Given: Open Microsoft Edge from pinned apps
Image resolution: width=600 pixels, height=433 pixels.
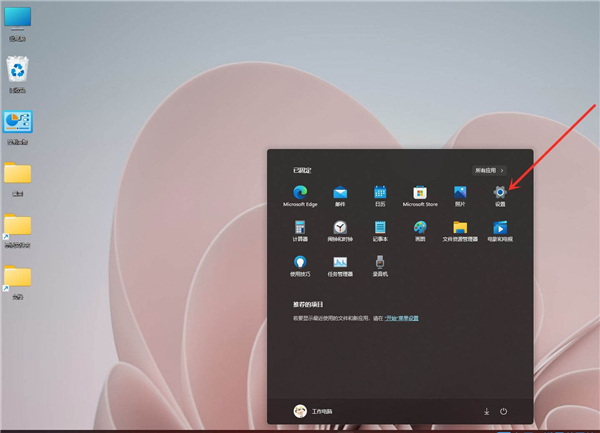Looking at the screenshot, I should tap(300, 196).
